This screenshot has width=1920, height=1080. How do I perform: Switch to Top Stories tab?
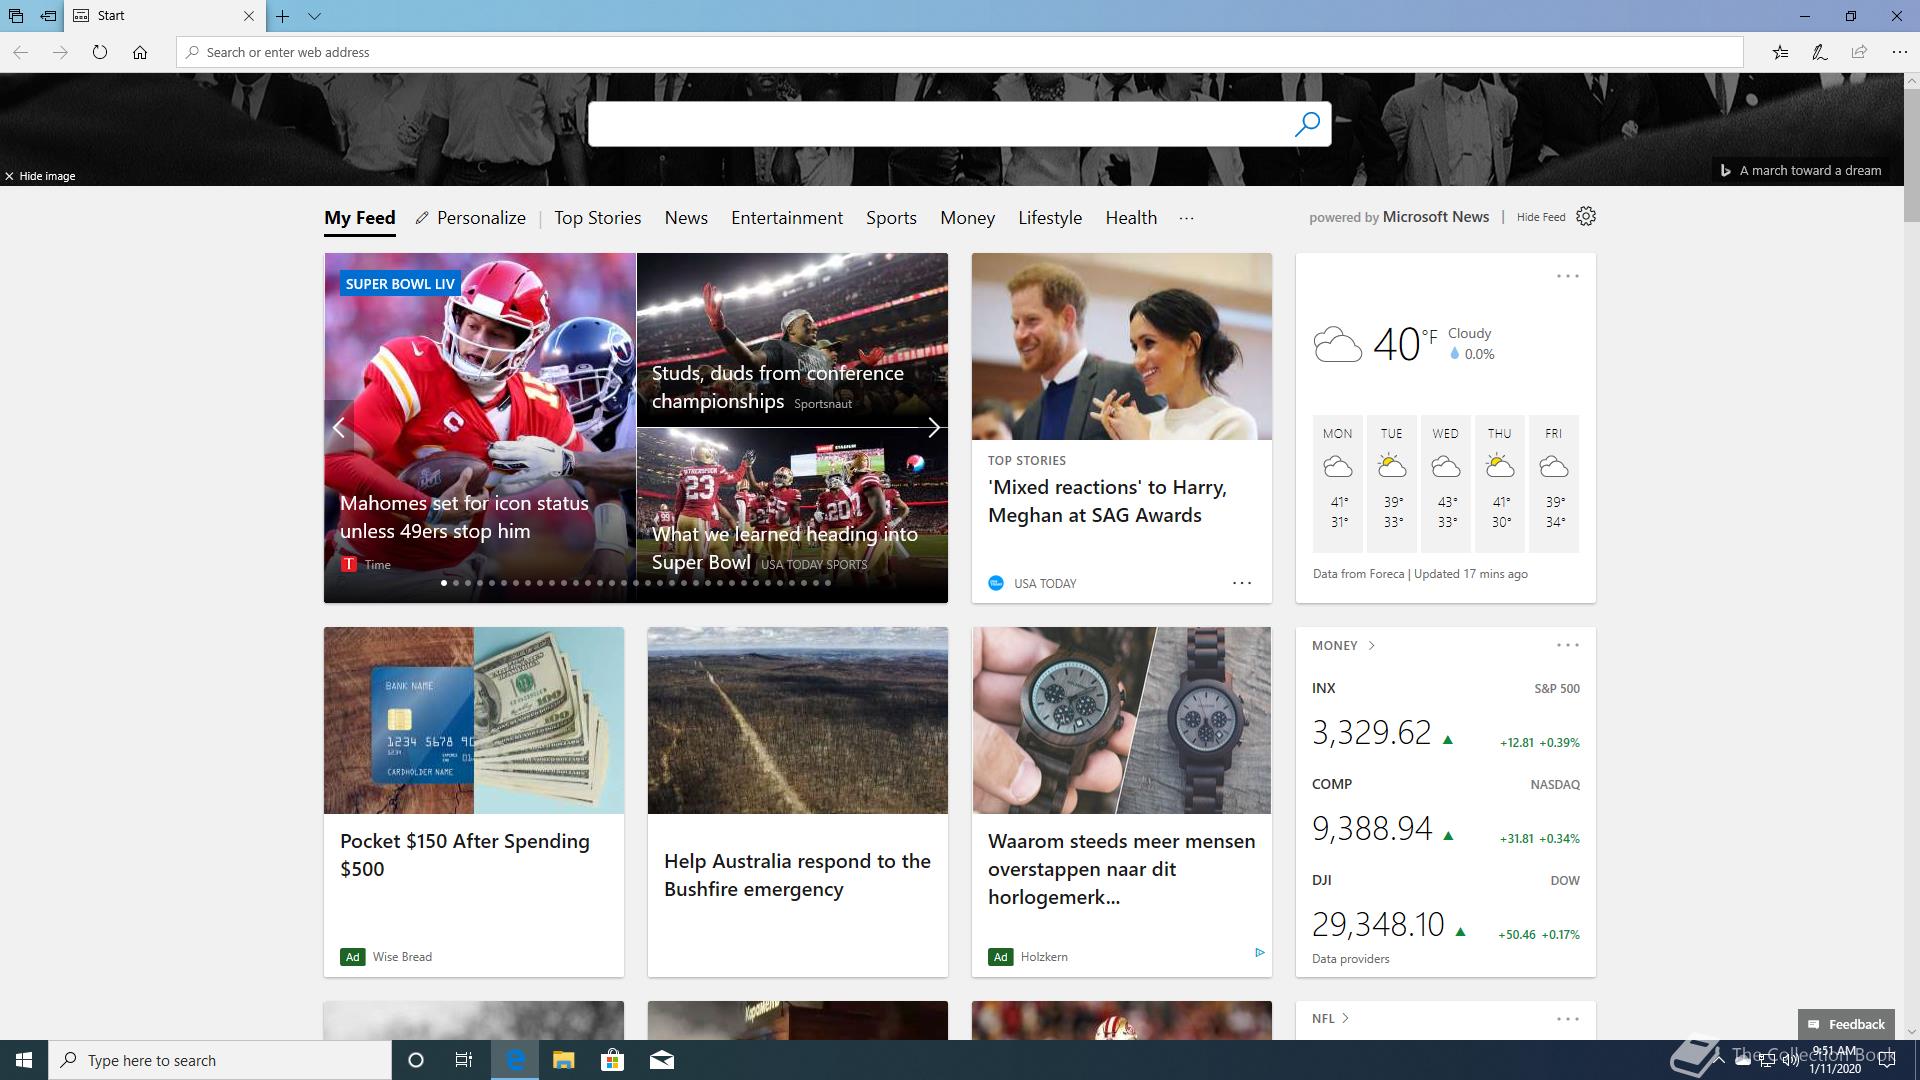pyautogui.click(x=598, y=218)
